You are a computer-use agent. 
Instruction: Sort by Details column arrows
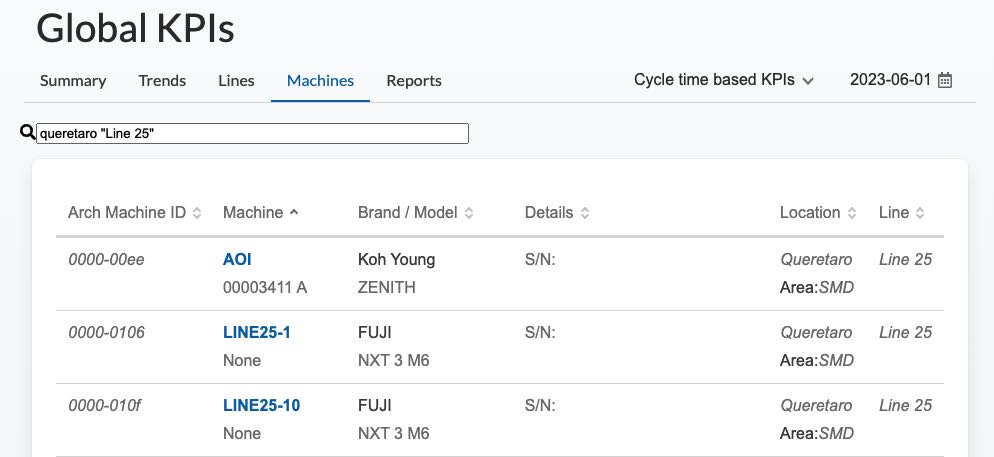coord(585,213)
